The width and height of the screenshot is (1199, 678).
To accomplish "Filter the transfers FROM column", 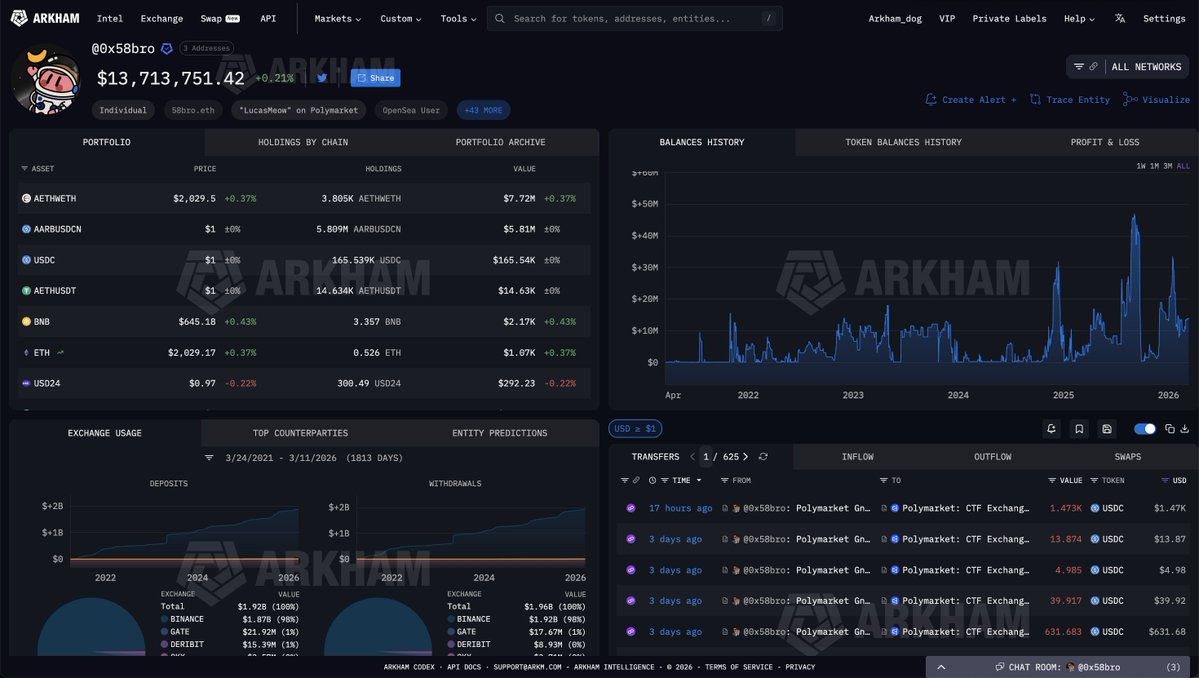I will click(x=724, y=480).
